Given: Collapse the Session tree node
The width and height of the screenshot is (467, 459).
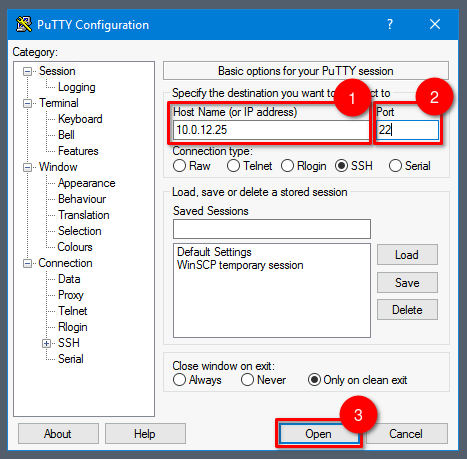Looking at the screenshot, I should 27,71.
